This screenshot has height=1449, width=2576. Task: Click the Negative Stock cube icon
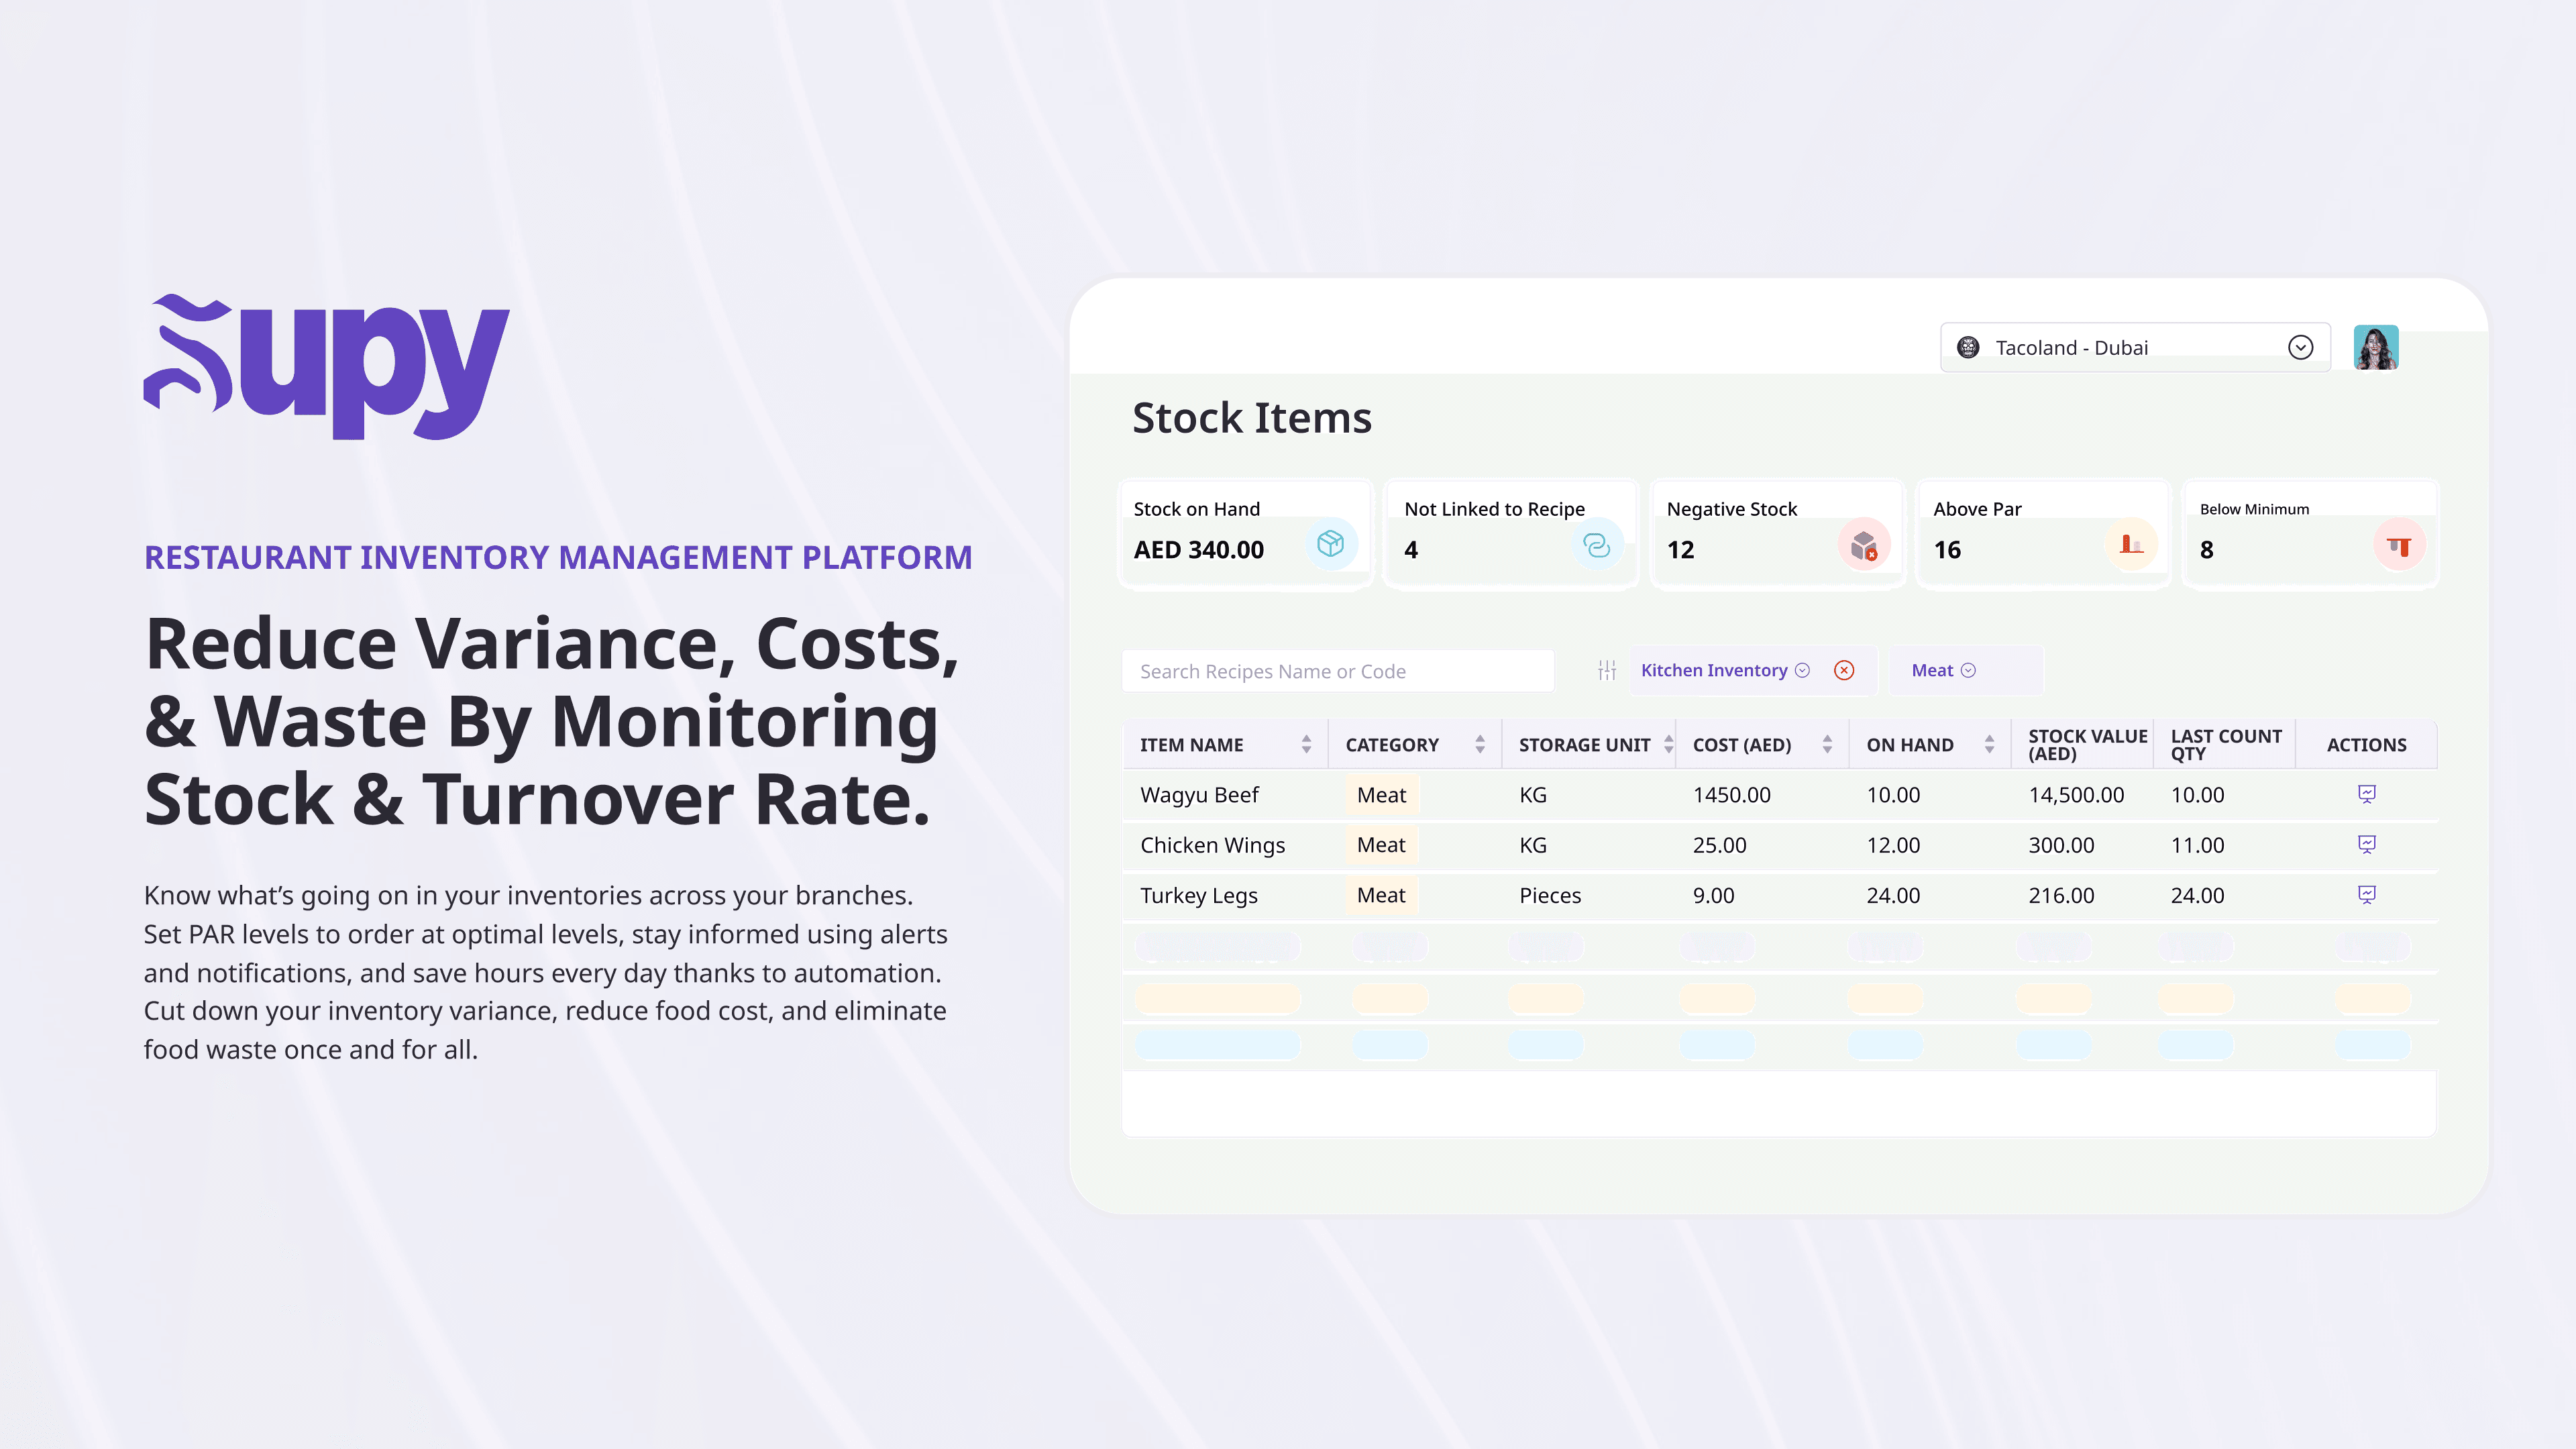pos(1863,545)
